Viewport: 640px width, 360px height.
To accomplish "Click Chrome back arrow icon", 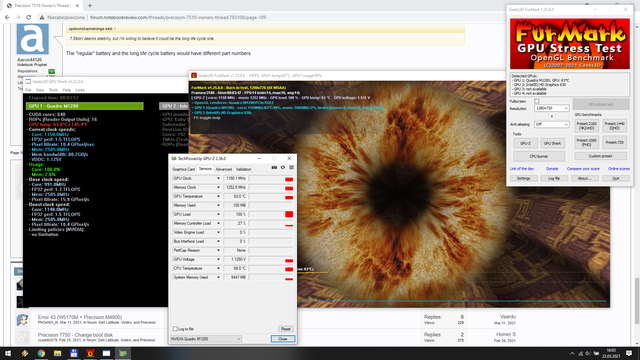I will (x=7, y=18).
